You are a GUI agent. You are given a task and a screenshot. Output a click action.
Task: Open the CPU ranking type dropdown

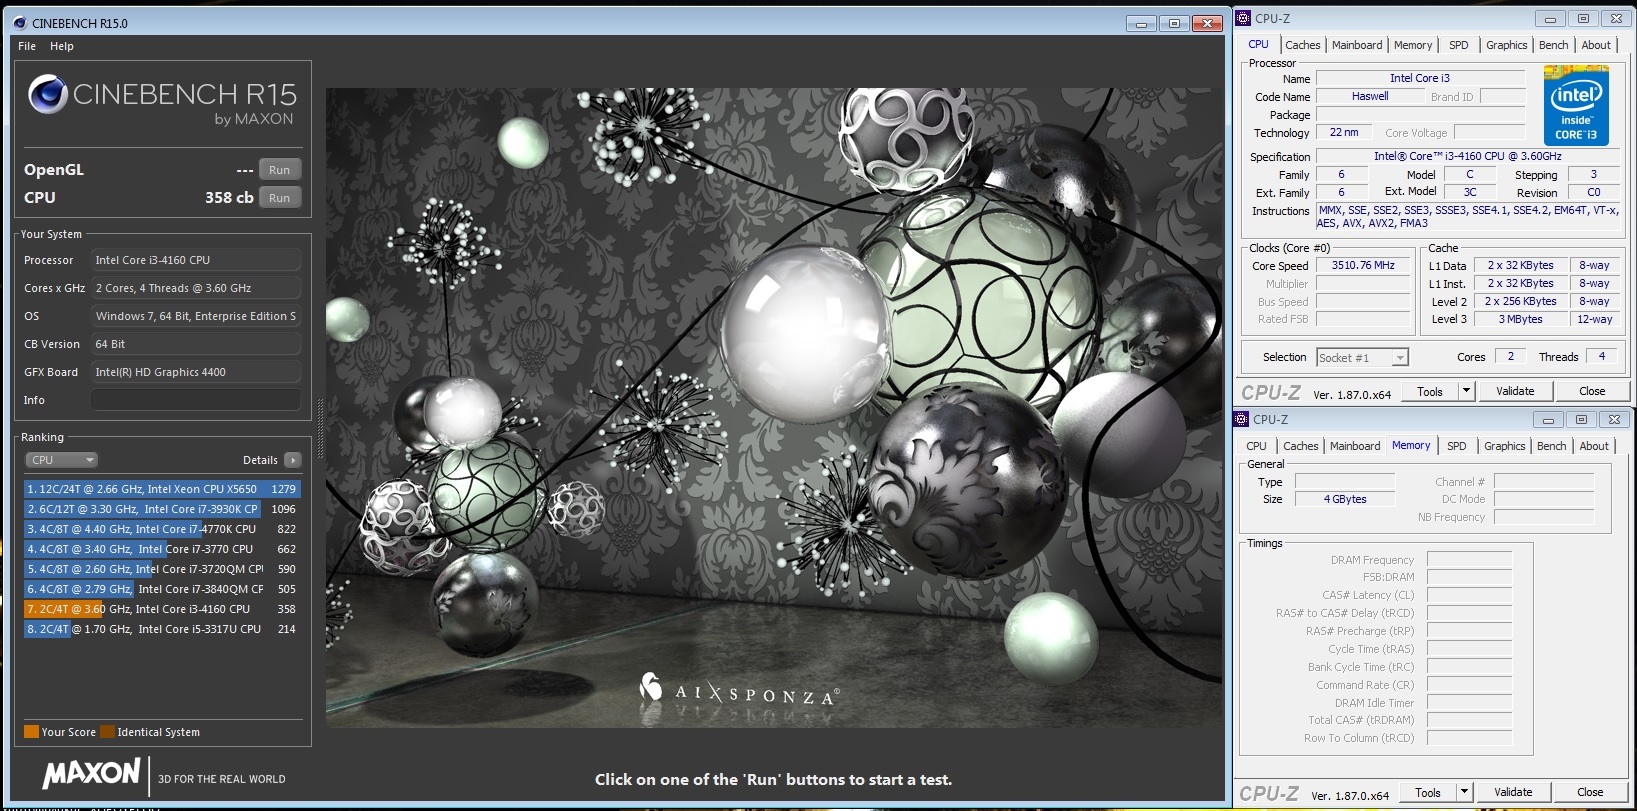click(61, 460)
